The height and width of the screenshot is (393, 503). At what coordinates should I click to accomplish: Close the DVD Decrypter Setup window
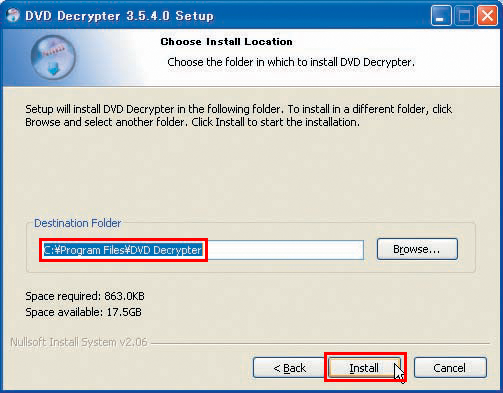pyautogui.click(x=487, y=16)
